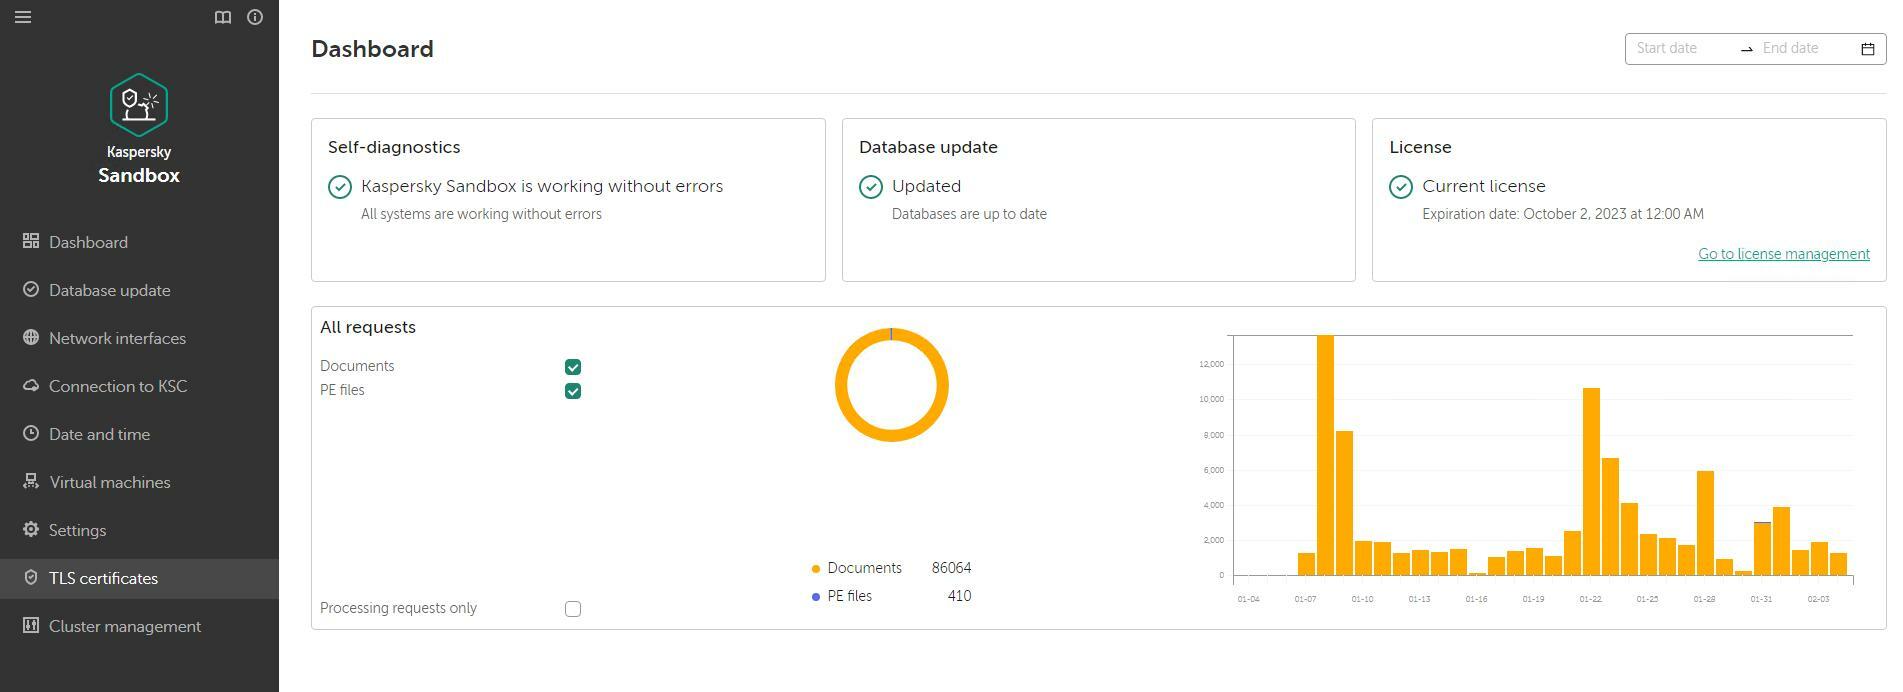
Task: Open the documentation book icon
Action: click(x=223, y=17)
